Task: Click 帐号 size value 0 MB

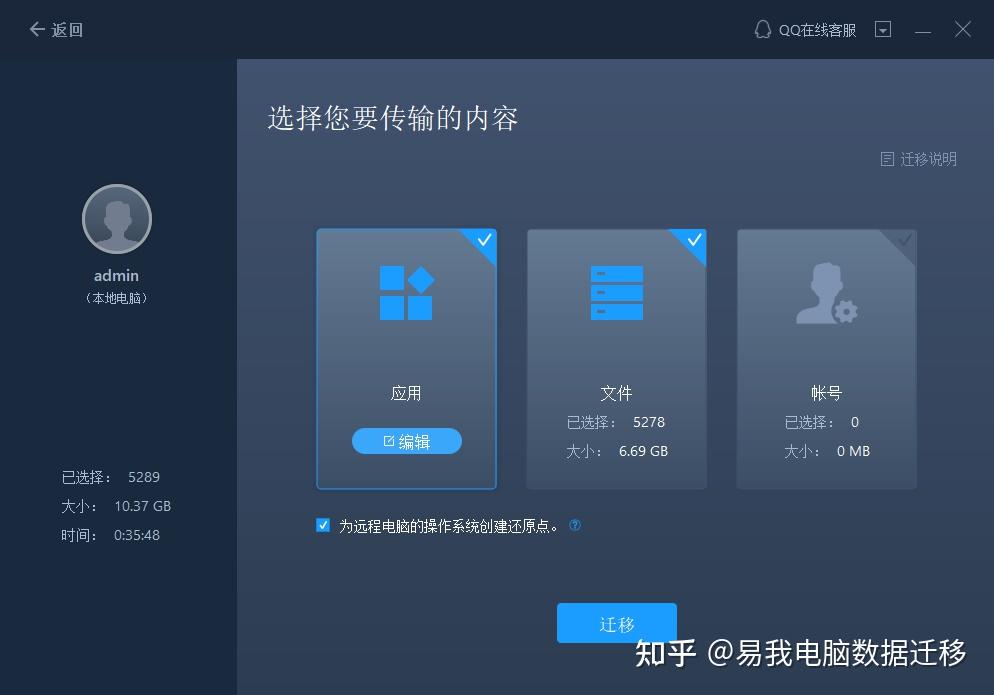Action: click(x=853, y=451)
